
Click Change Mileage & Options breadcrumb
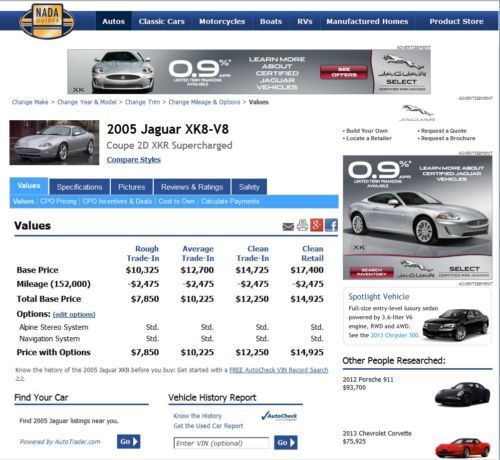(204, 102)
